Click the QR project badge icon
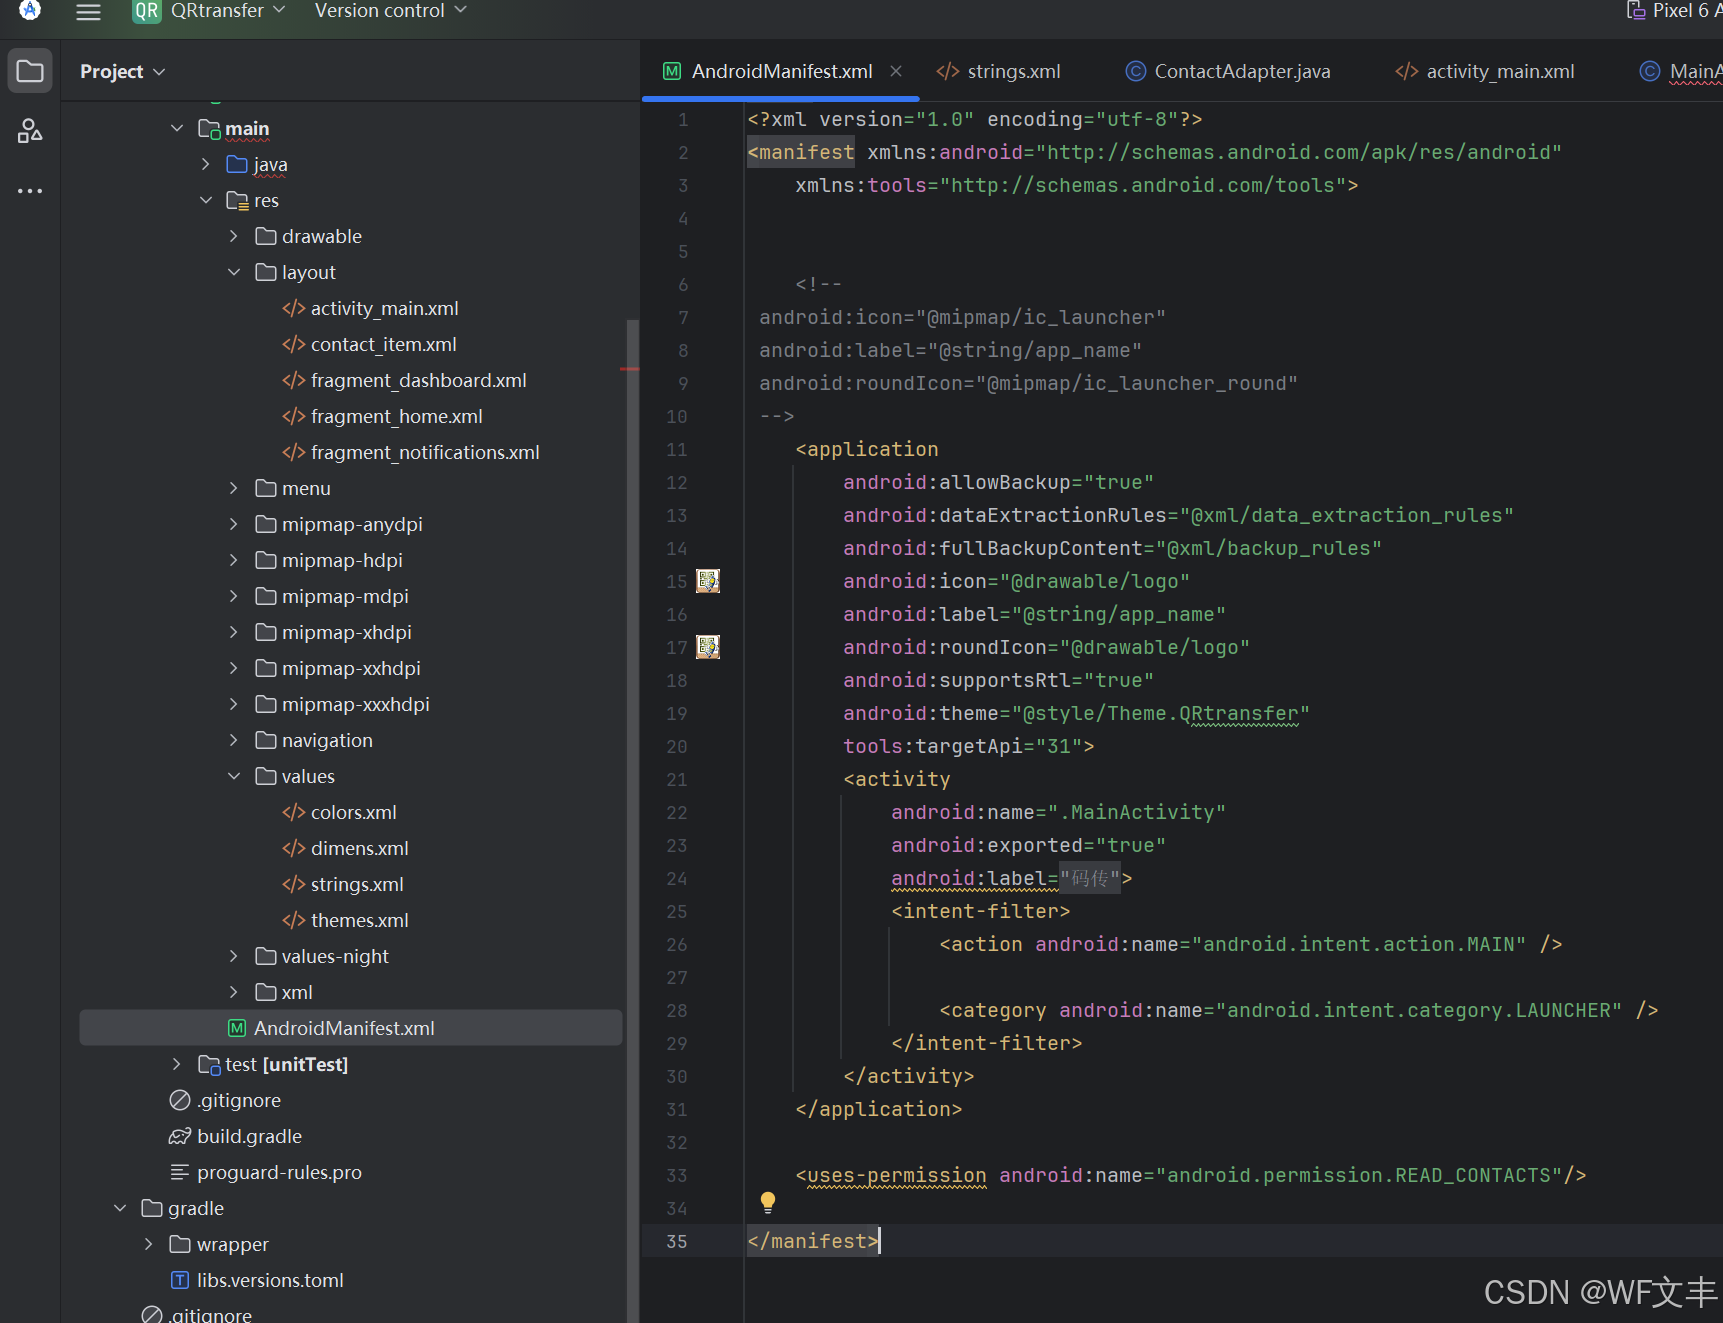The image size is (1723, 1323). coord(147,11)
